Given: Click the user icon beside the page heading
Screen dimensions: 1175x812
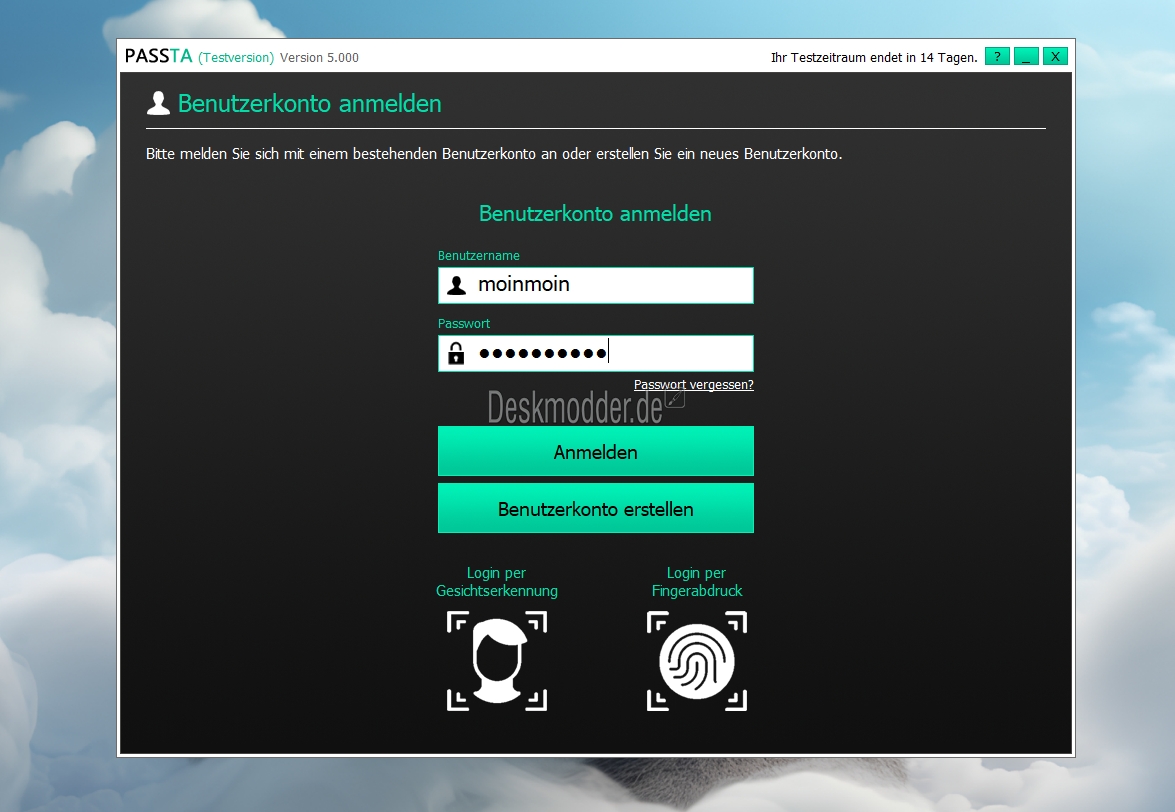Looking at the screenshot, I should tap(158, 103).
